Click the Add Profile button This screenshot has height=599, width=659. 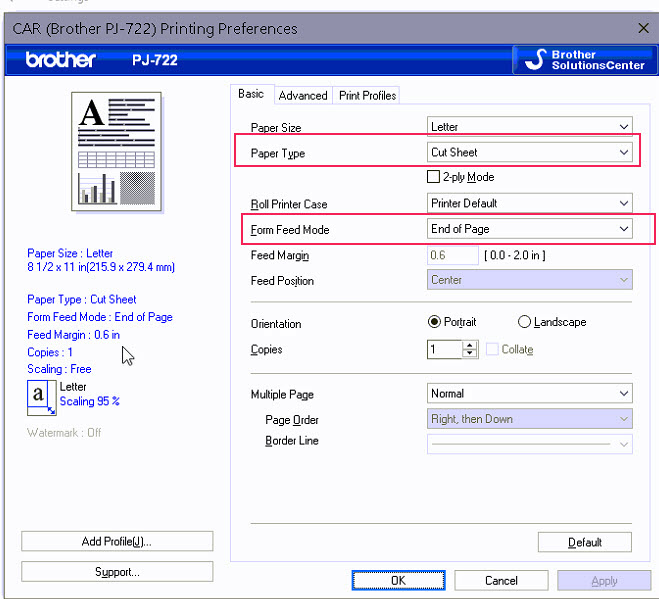[117, 541]
